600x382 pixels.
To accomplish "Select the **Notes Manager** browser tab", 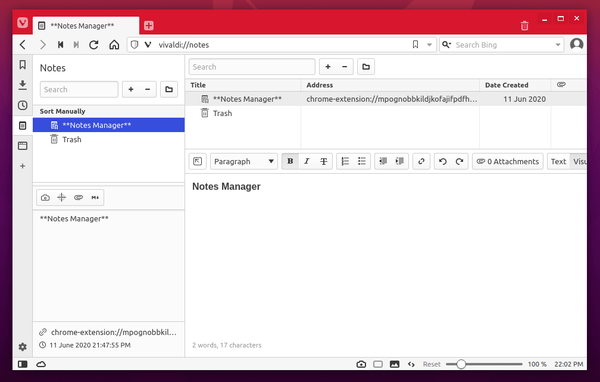I will (86, 26).
